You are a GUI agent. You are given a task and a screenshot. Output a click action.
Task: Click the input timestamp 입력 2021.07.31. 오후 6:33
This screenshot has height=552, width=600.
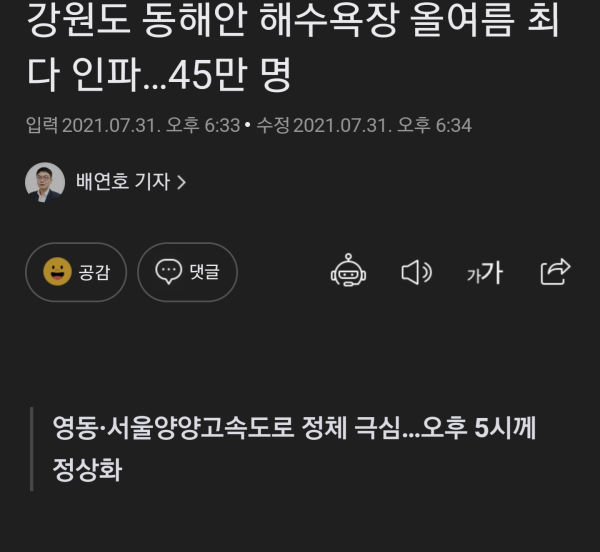pos(133,125)
